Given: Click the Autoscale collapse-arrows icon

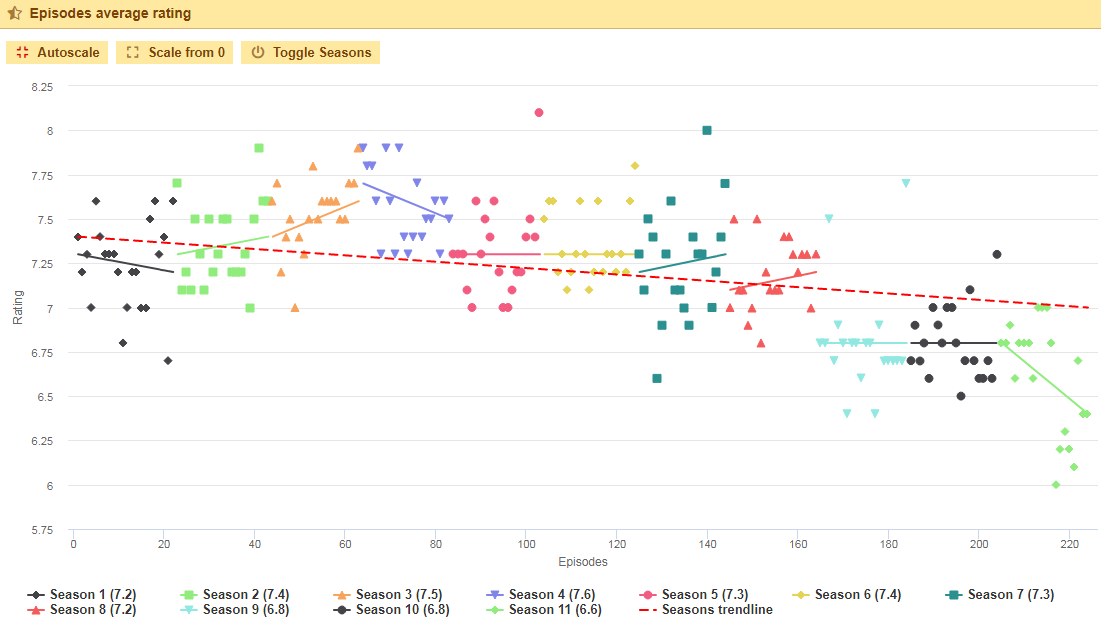Looking at the screenshot, I should point(22,53).
